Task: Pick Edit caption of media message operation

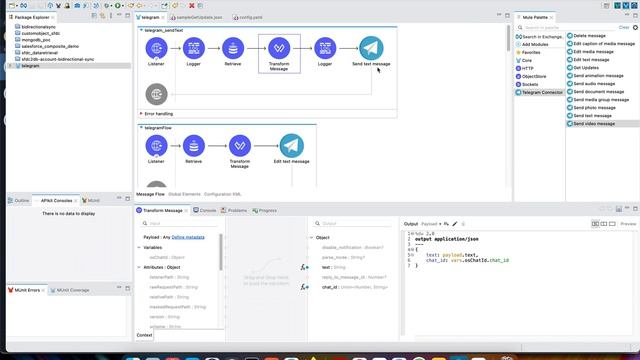Action: [x=604, y=44]
